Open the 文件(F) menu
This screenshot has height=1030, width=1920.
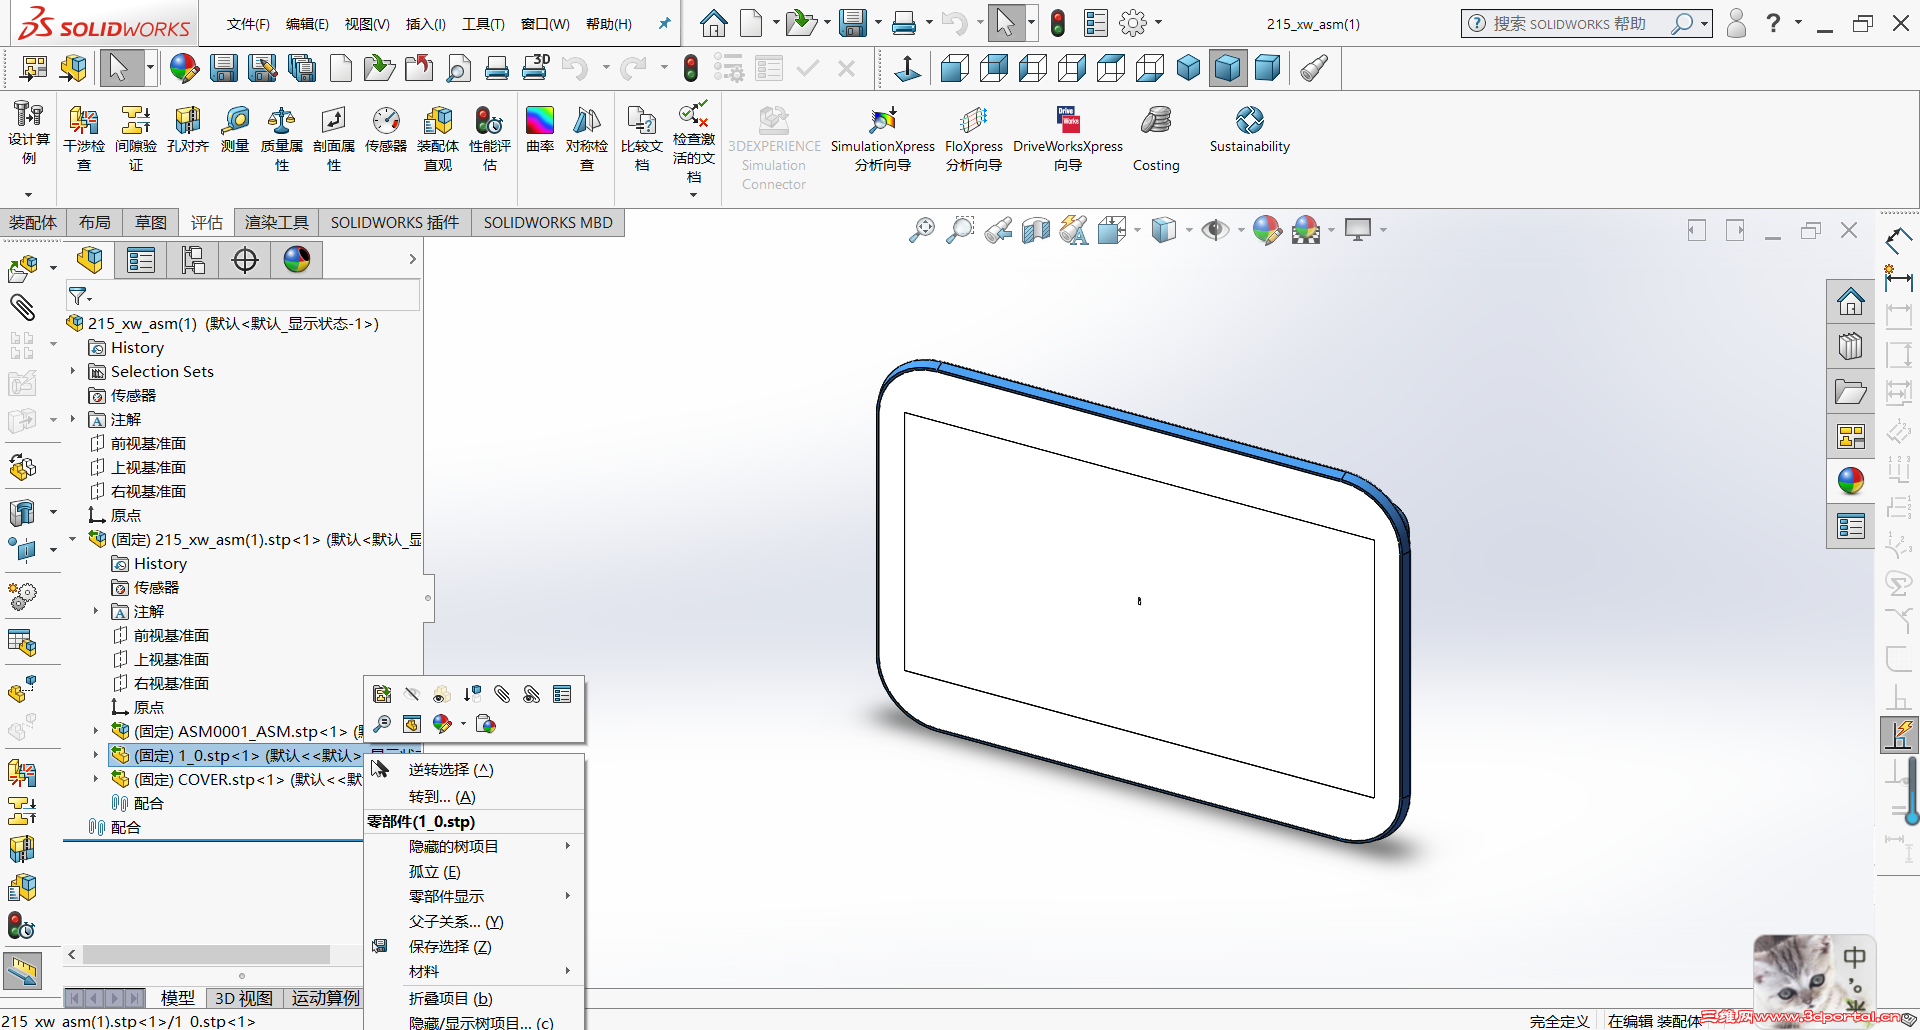248,24
